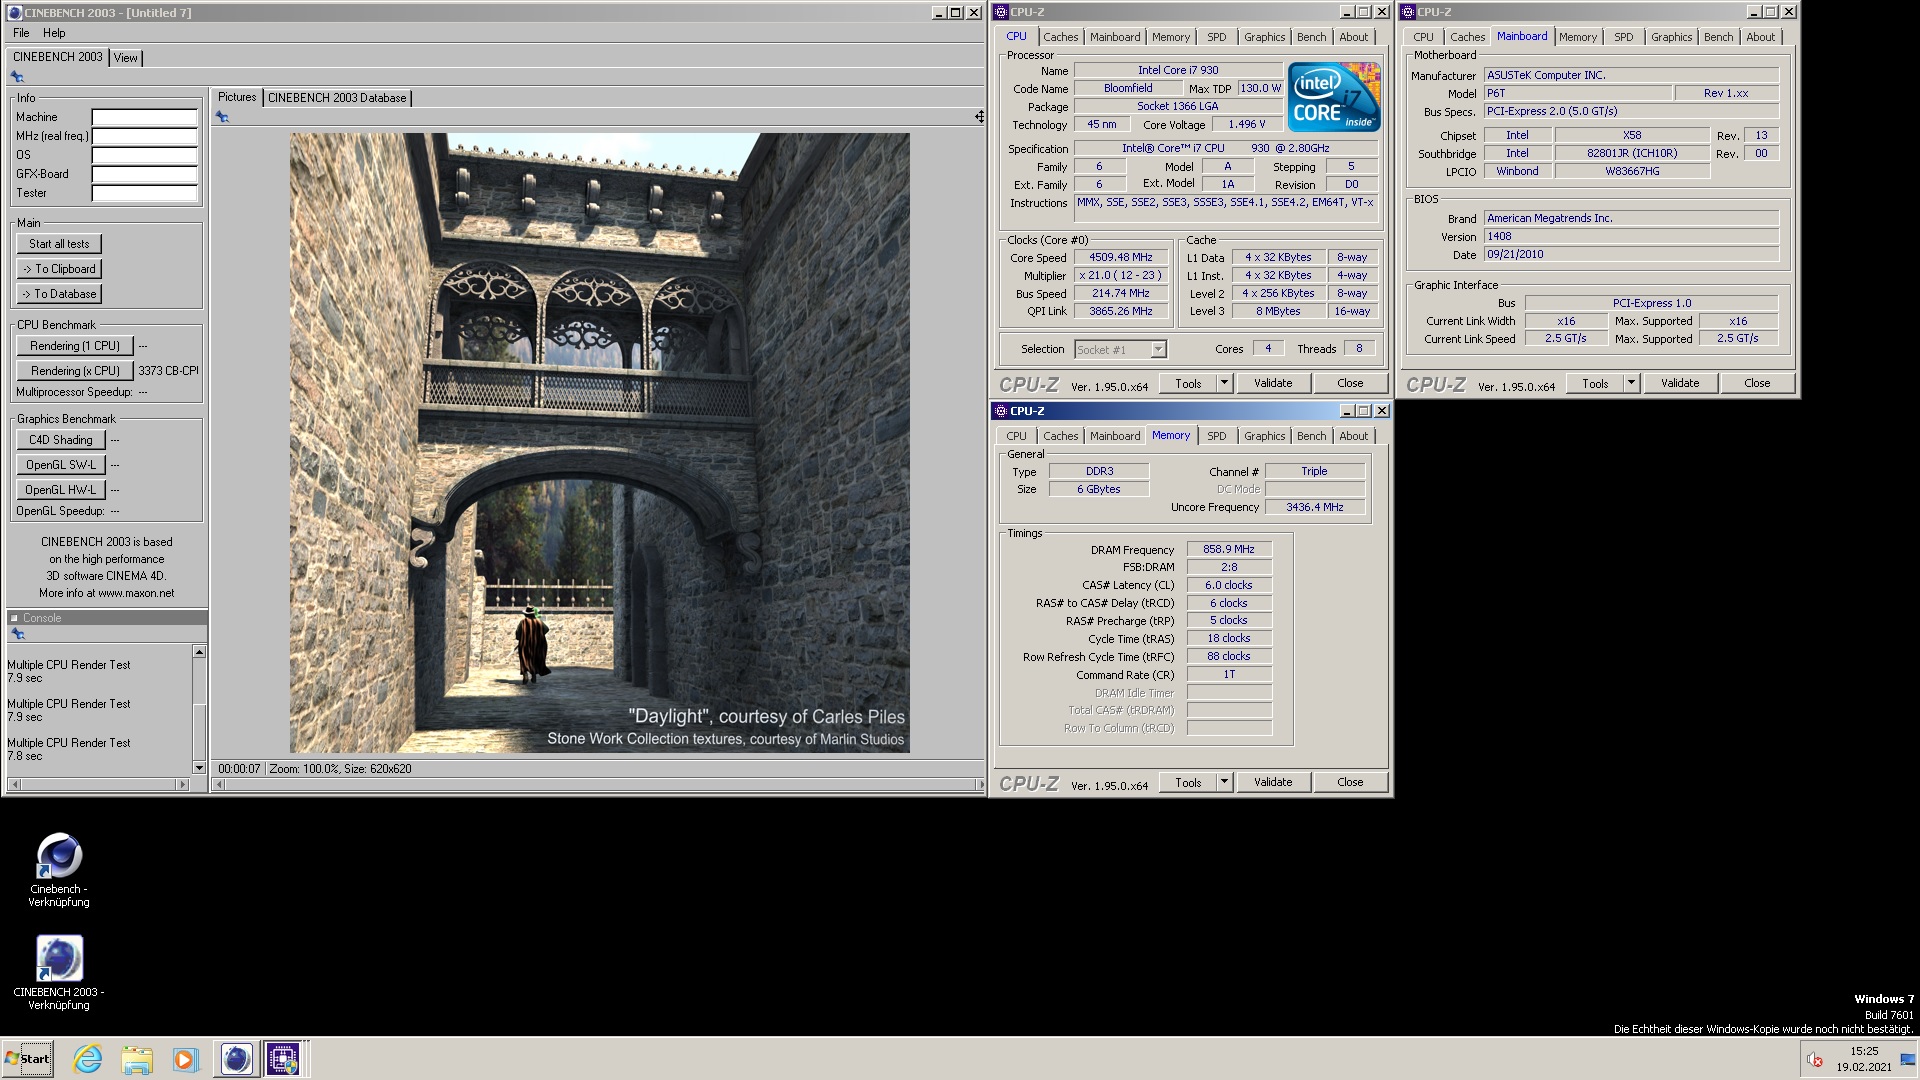Select the CPU-Z taskbar button
Screen dimensions: 1920x1080
pos(283,1059)
